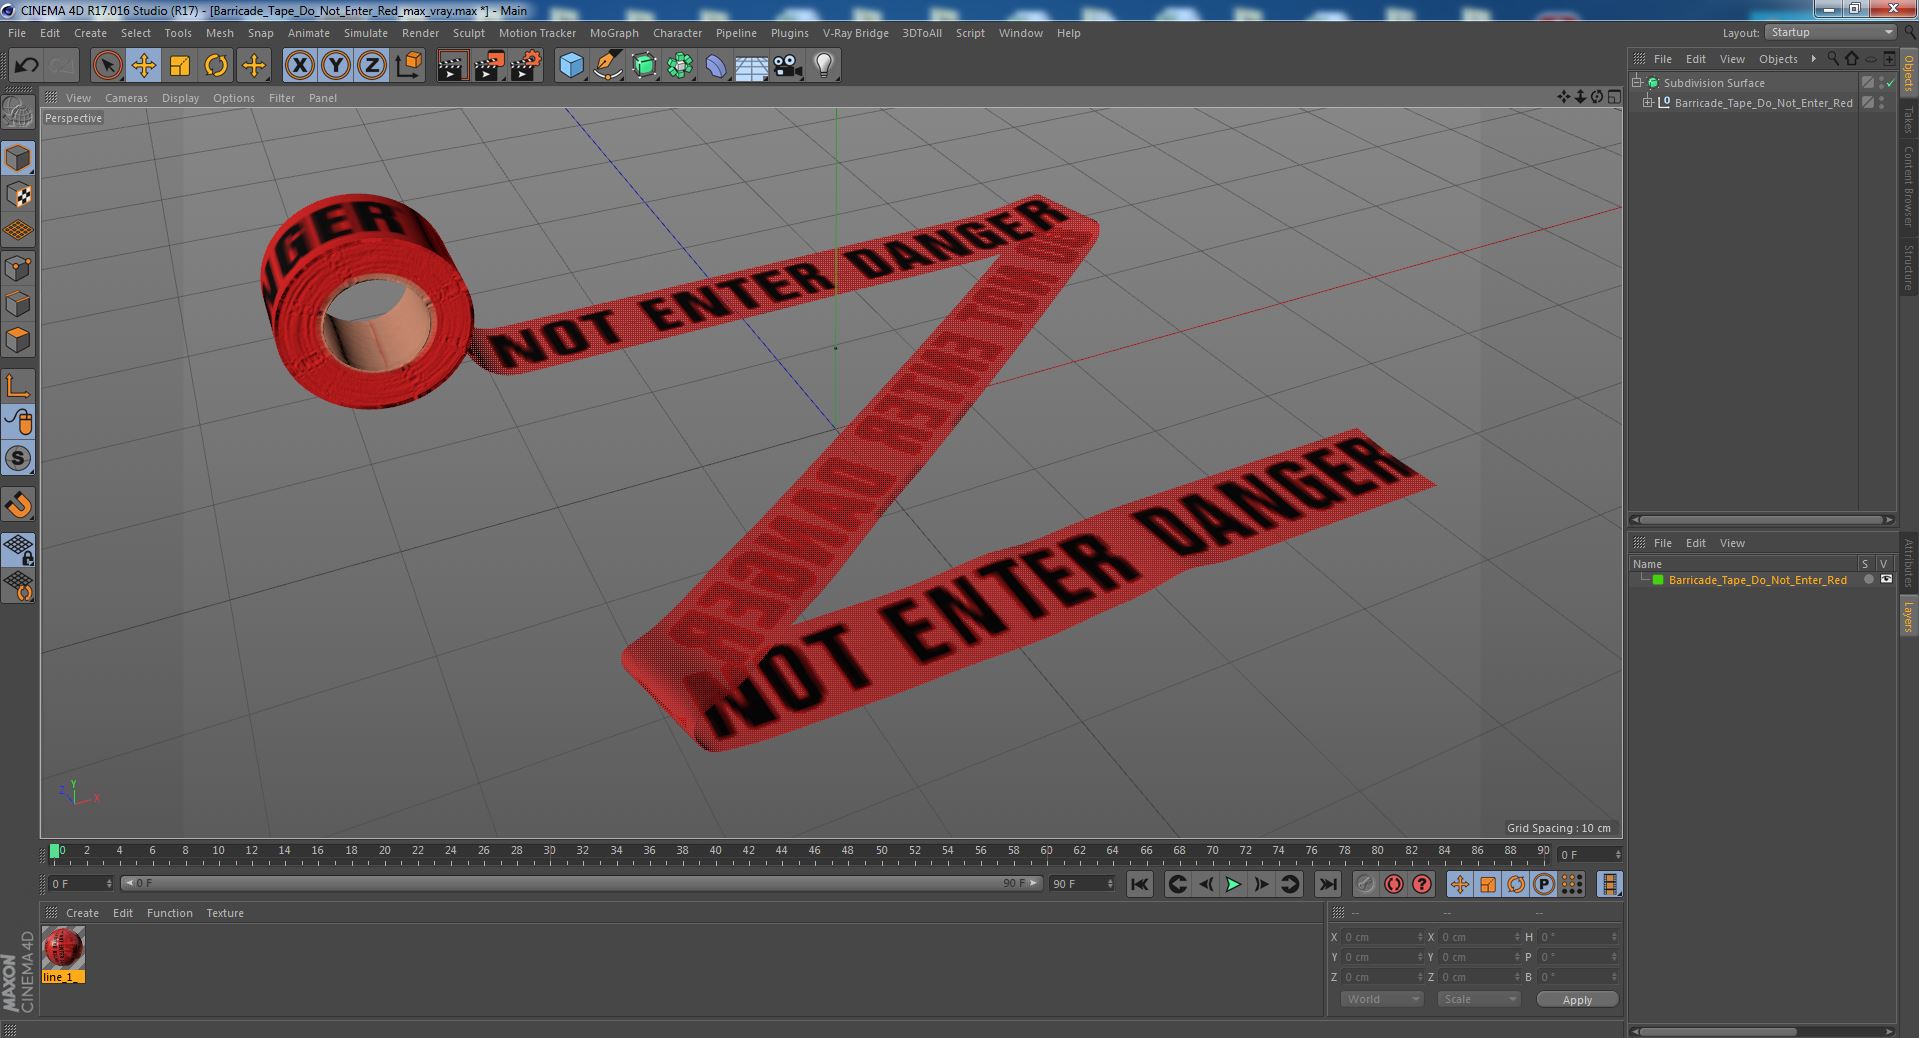
Task: Switch to Polygons mode
Action: point(18,340)
